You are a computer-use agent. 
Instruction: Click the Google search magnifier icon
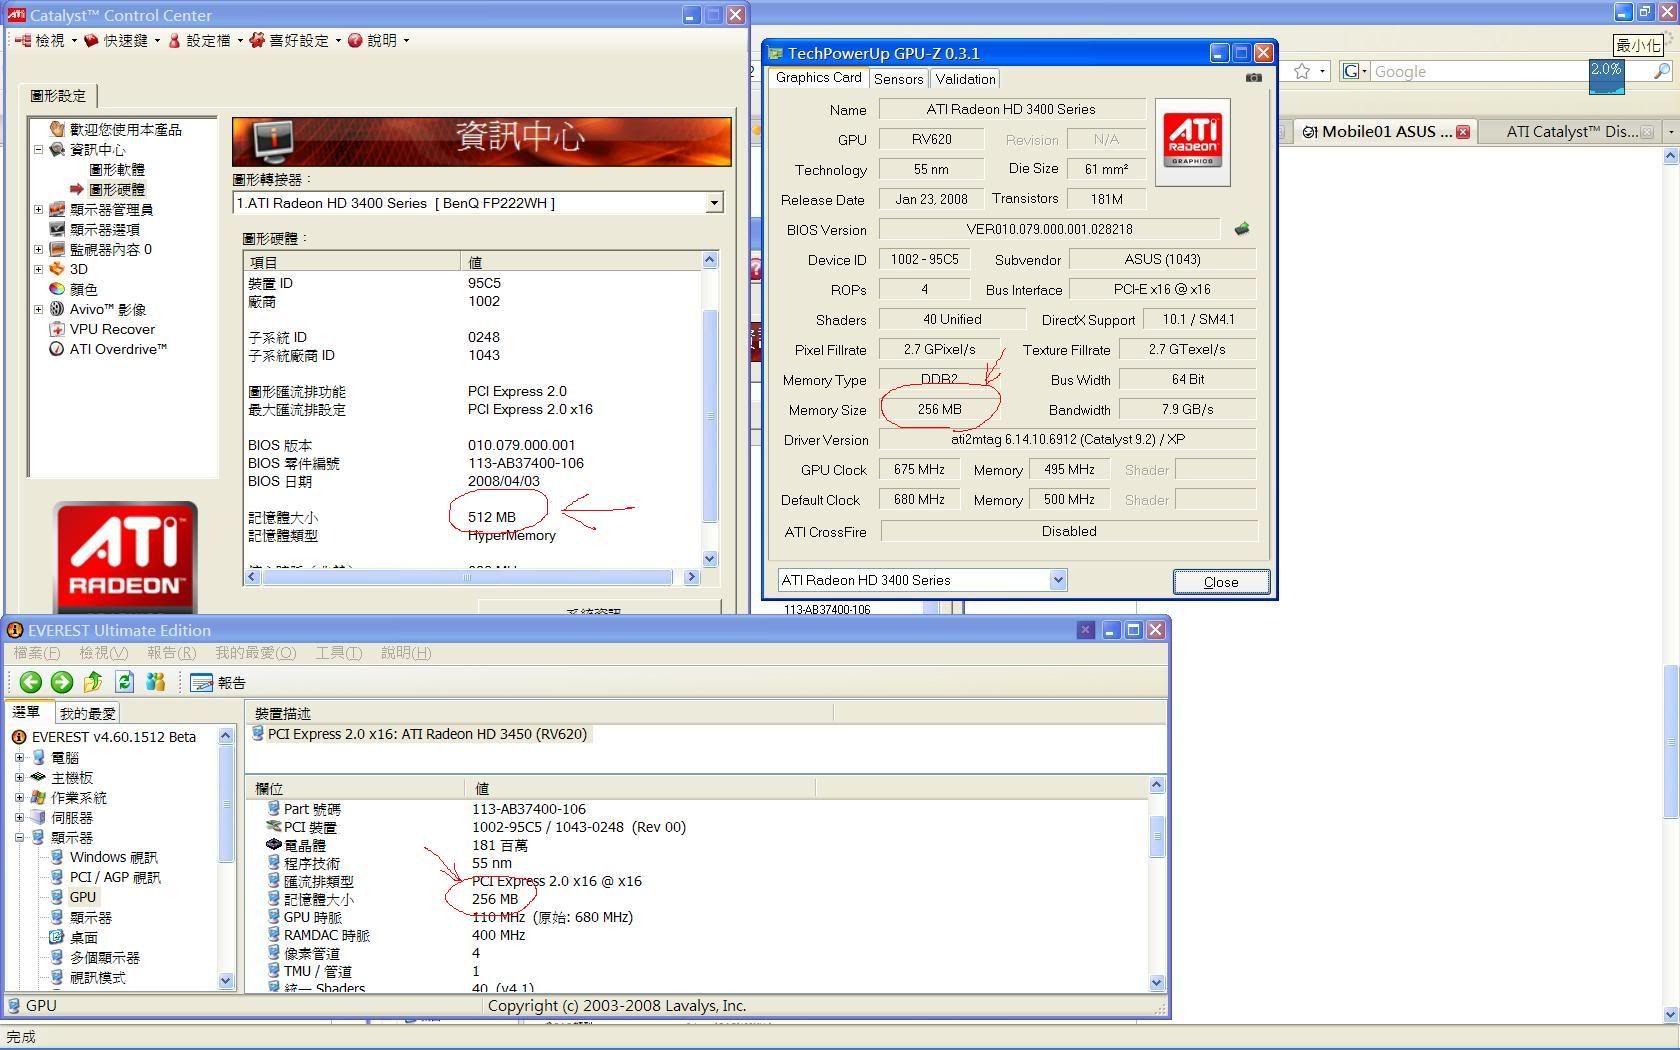click(x=1661, y=71)
